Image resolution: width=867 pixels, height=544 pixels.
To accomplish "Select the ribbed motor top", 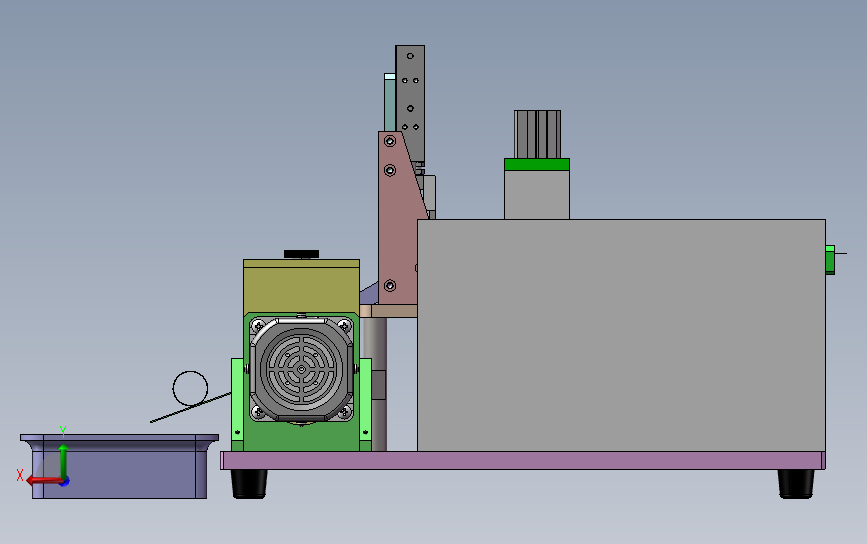I will click(537, 134).
